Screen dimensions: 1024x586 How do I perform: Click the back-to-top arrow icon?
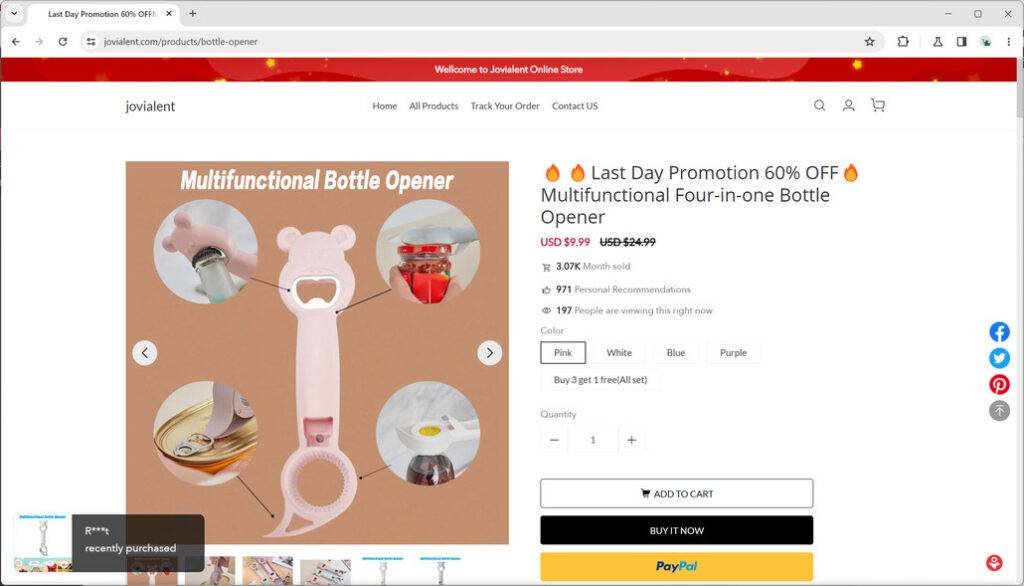click(x=999, y=411)
